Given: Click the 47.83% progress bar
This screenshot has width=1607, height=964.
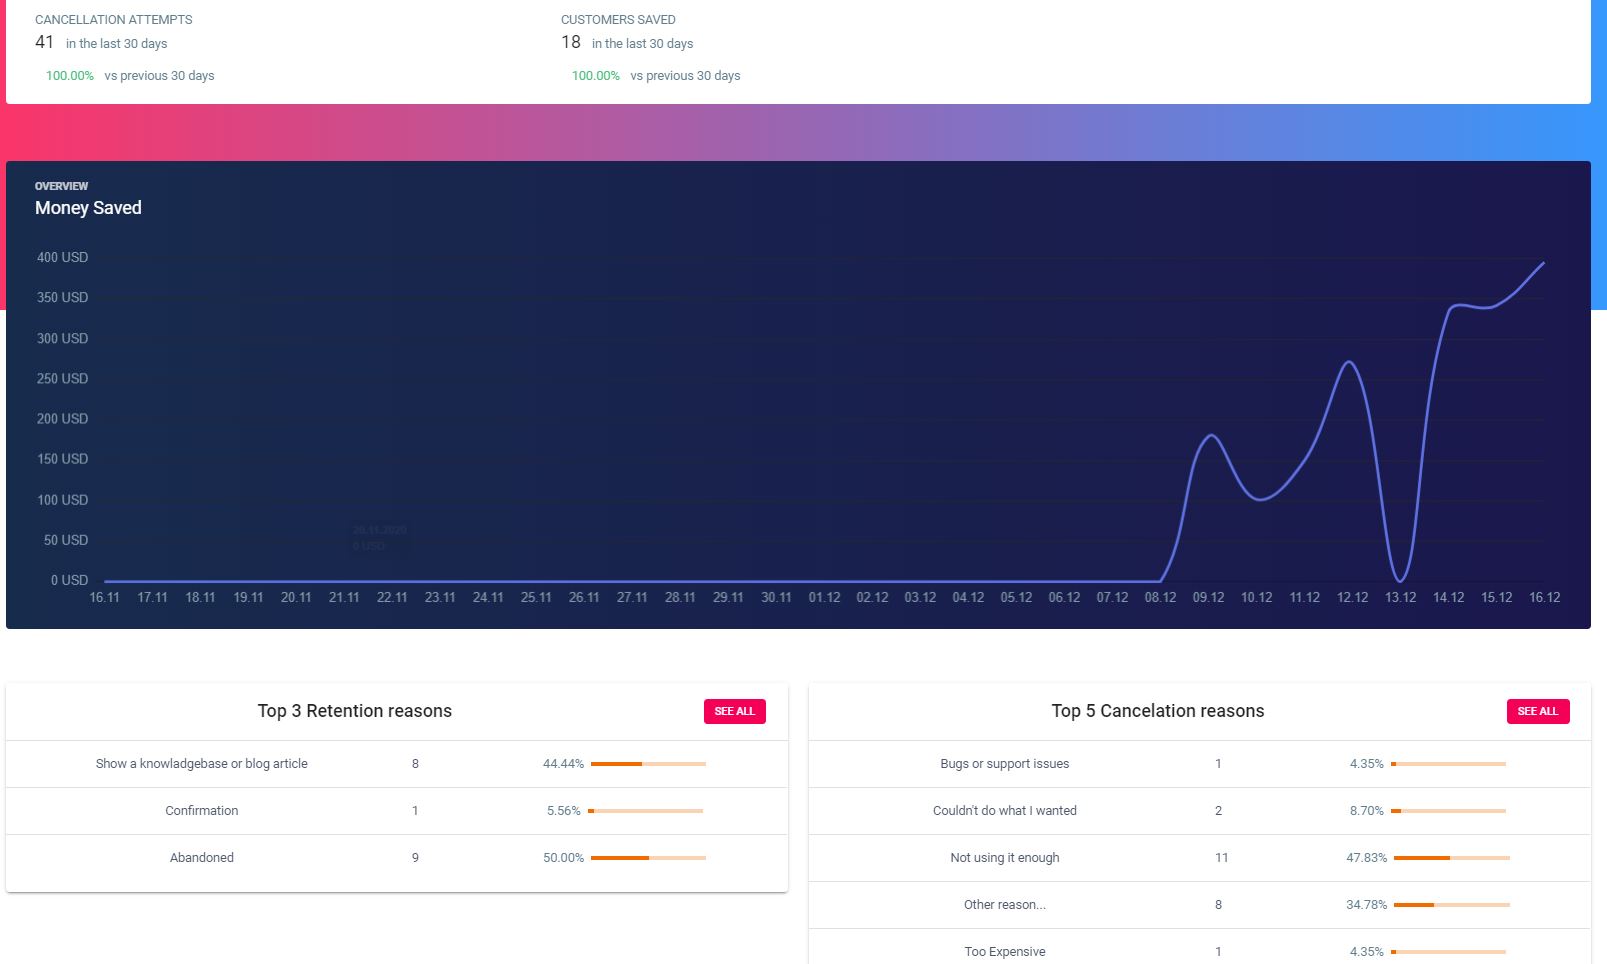Looking at the screenshot, I should (1451, 858).
